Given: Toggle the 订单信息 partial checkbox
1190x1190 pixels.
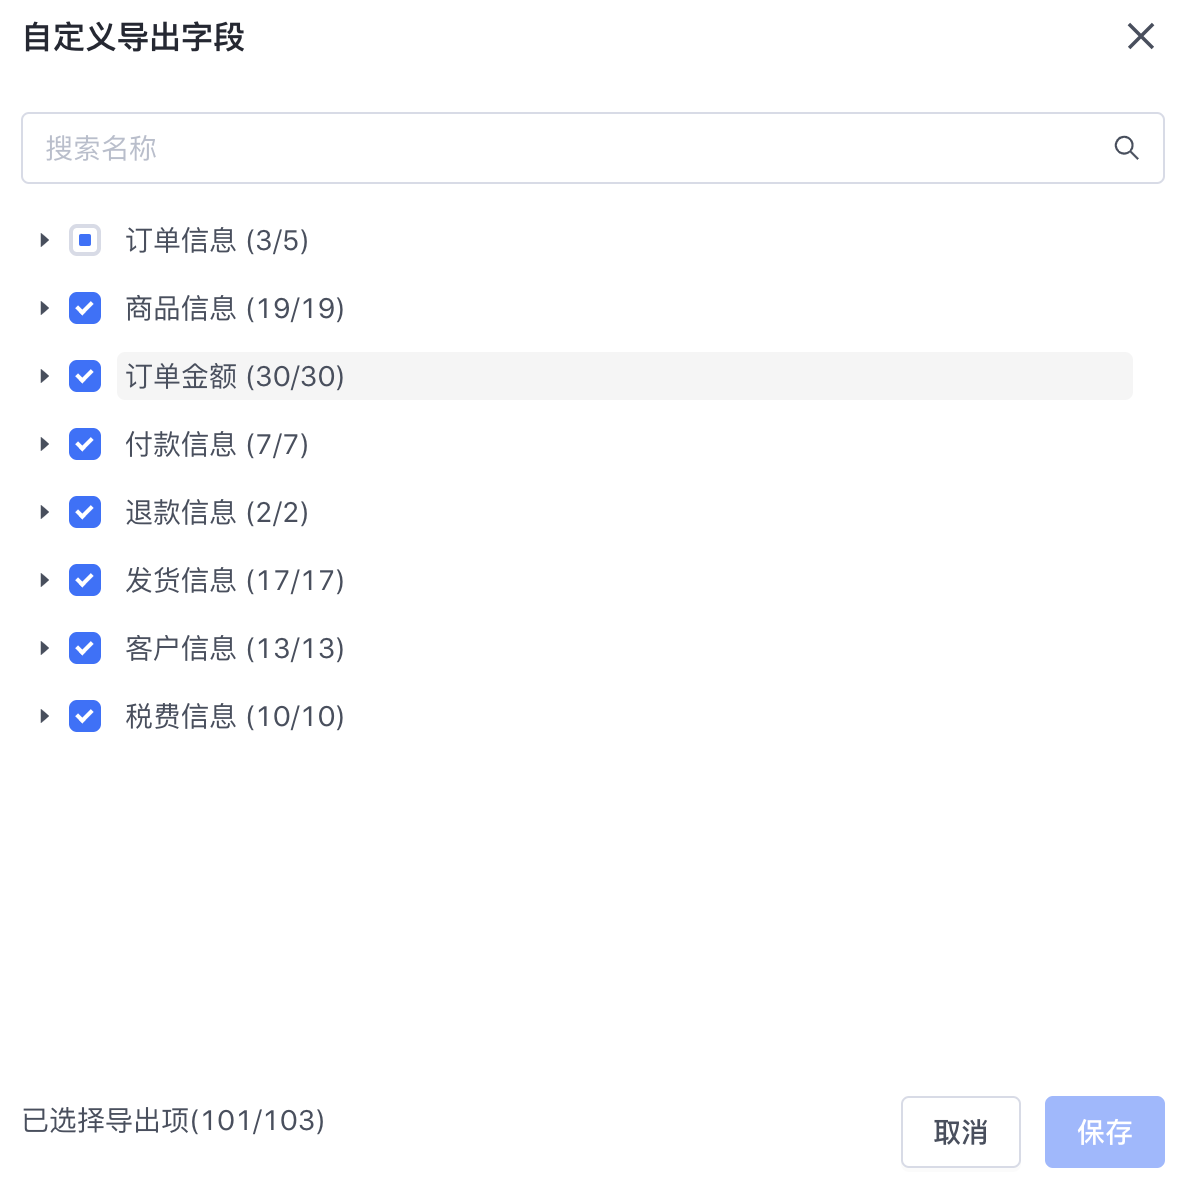Looking at the screenshot, I should coord(85,241).
